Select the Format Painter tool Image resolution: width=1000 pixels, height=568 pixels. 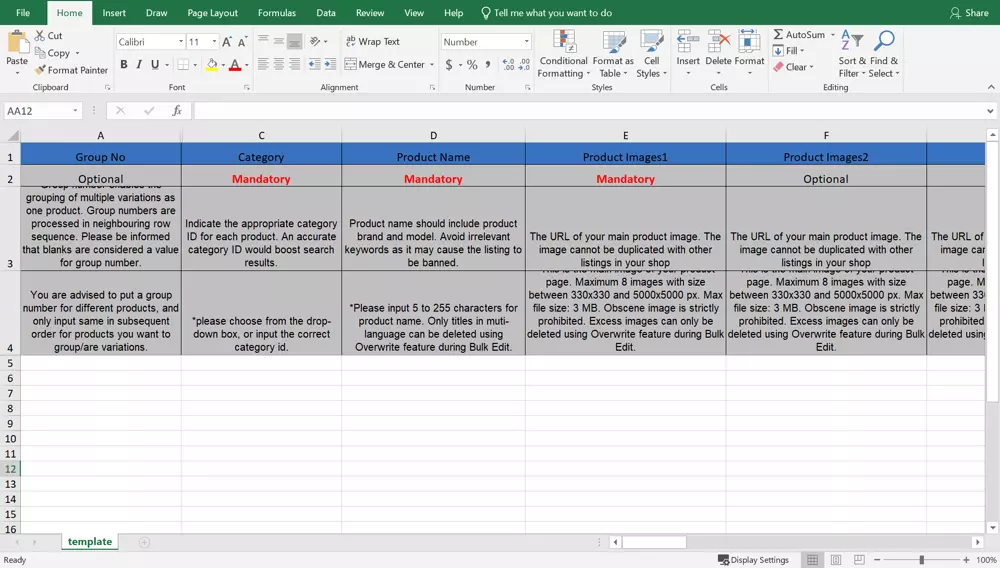71,70
